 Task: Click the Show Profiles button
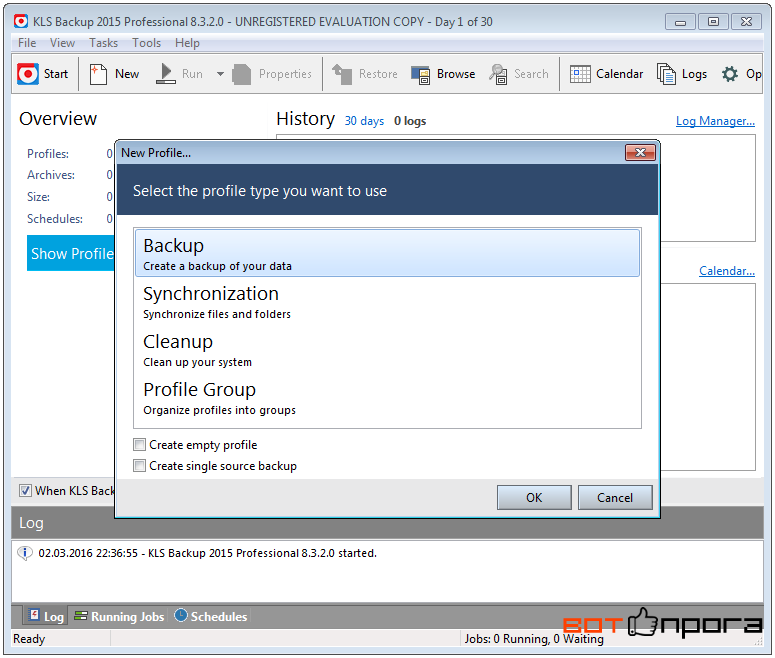click(71, 253)
